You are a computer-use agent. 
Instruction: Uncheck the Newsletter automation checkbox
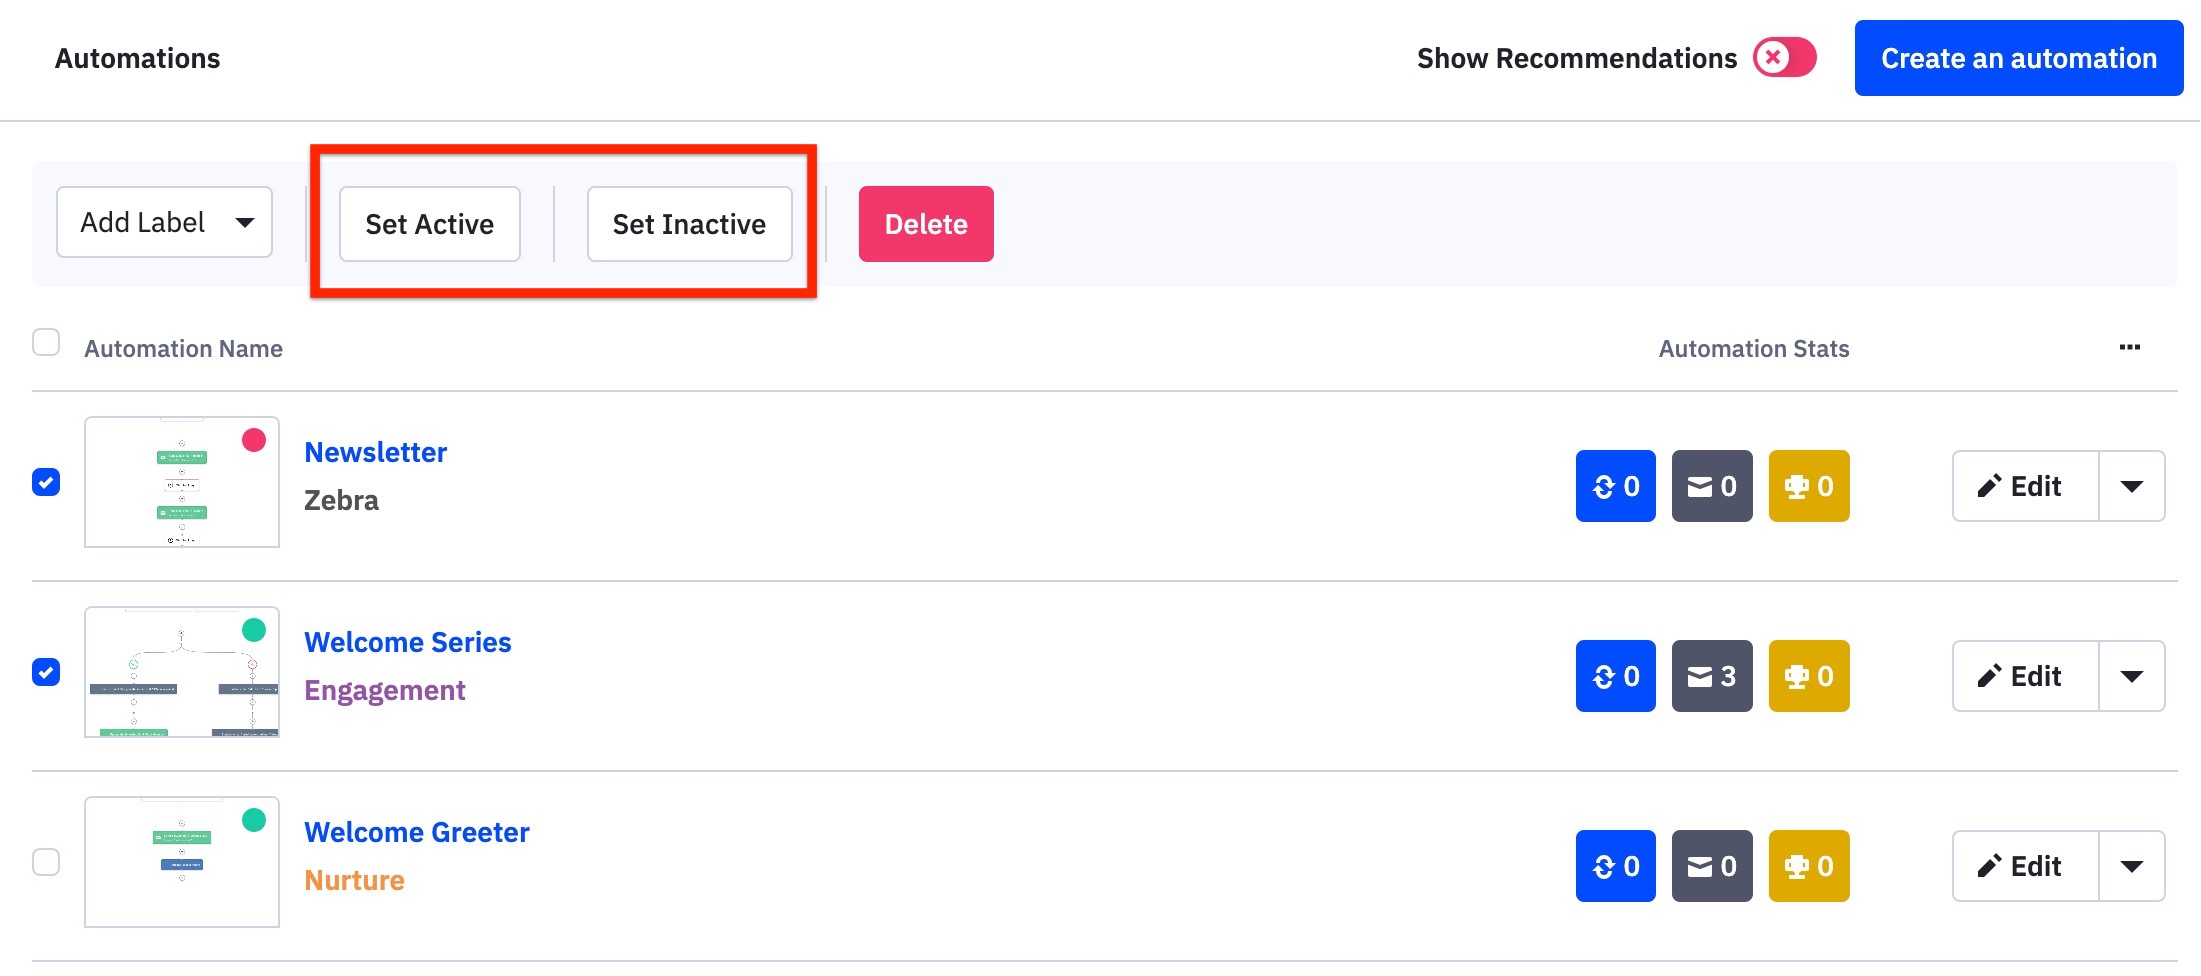click(x=46, y=482)
